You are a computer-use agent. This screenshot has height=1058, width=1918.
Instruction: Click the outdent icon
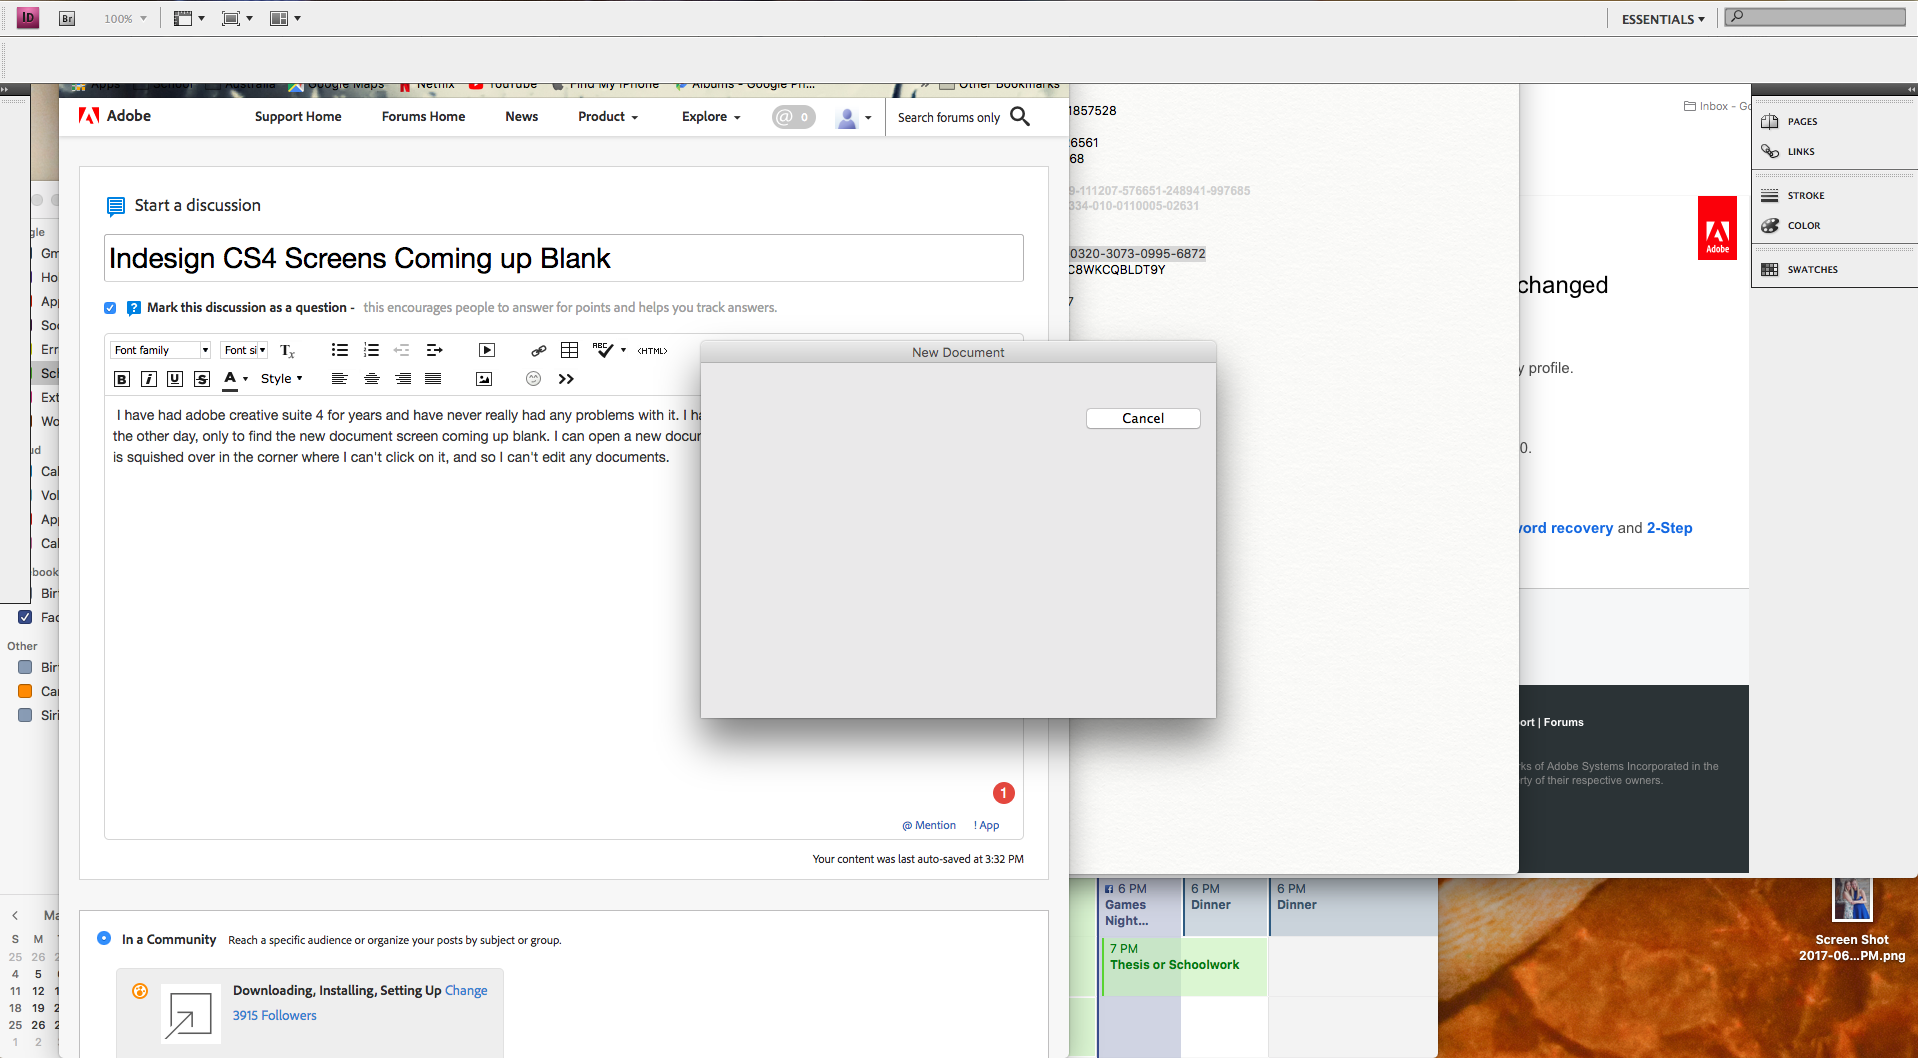pyautogui.click(x=402, y=350)
